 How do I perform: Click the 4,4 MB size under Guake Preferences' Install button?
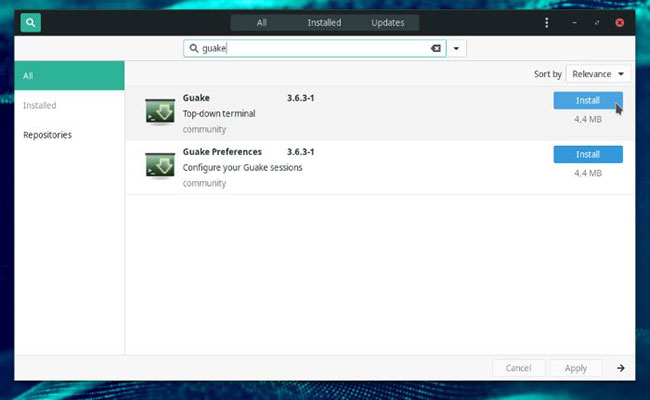588,173
